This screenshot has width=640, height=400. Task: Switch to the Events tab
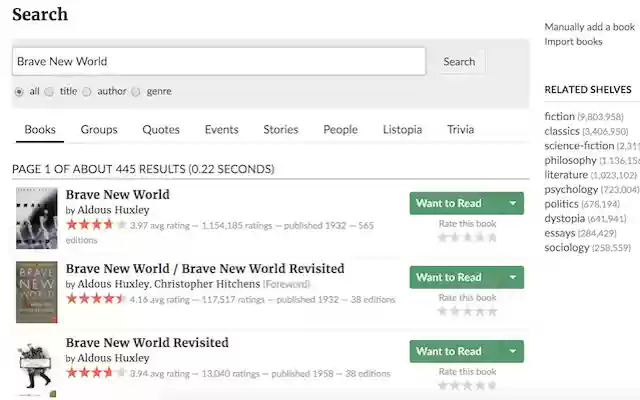click(x=222, y=130)
